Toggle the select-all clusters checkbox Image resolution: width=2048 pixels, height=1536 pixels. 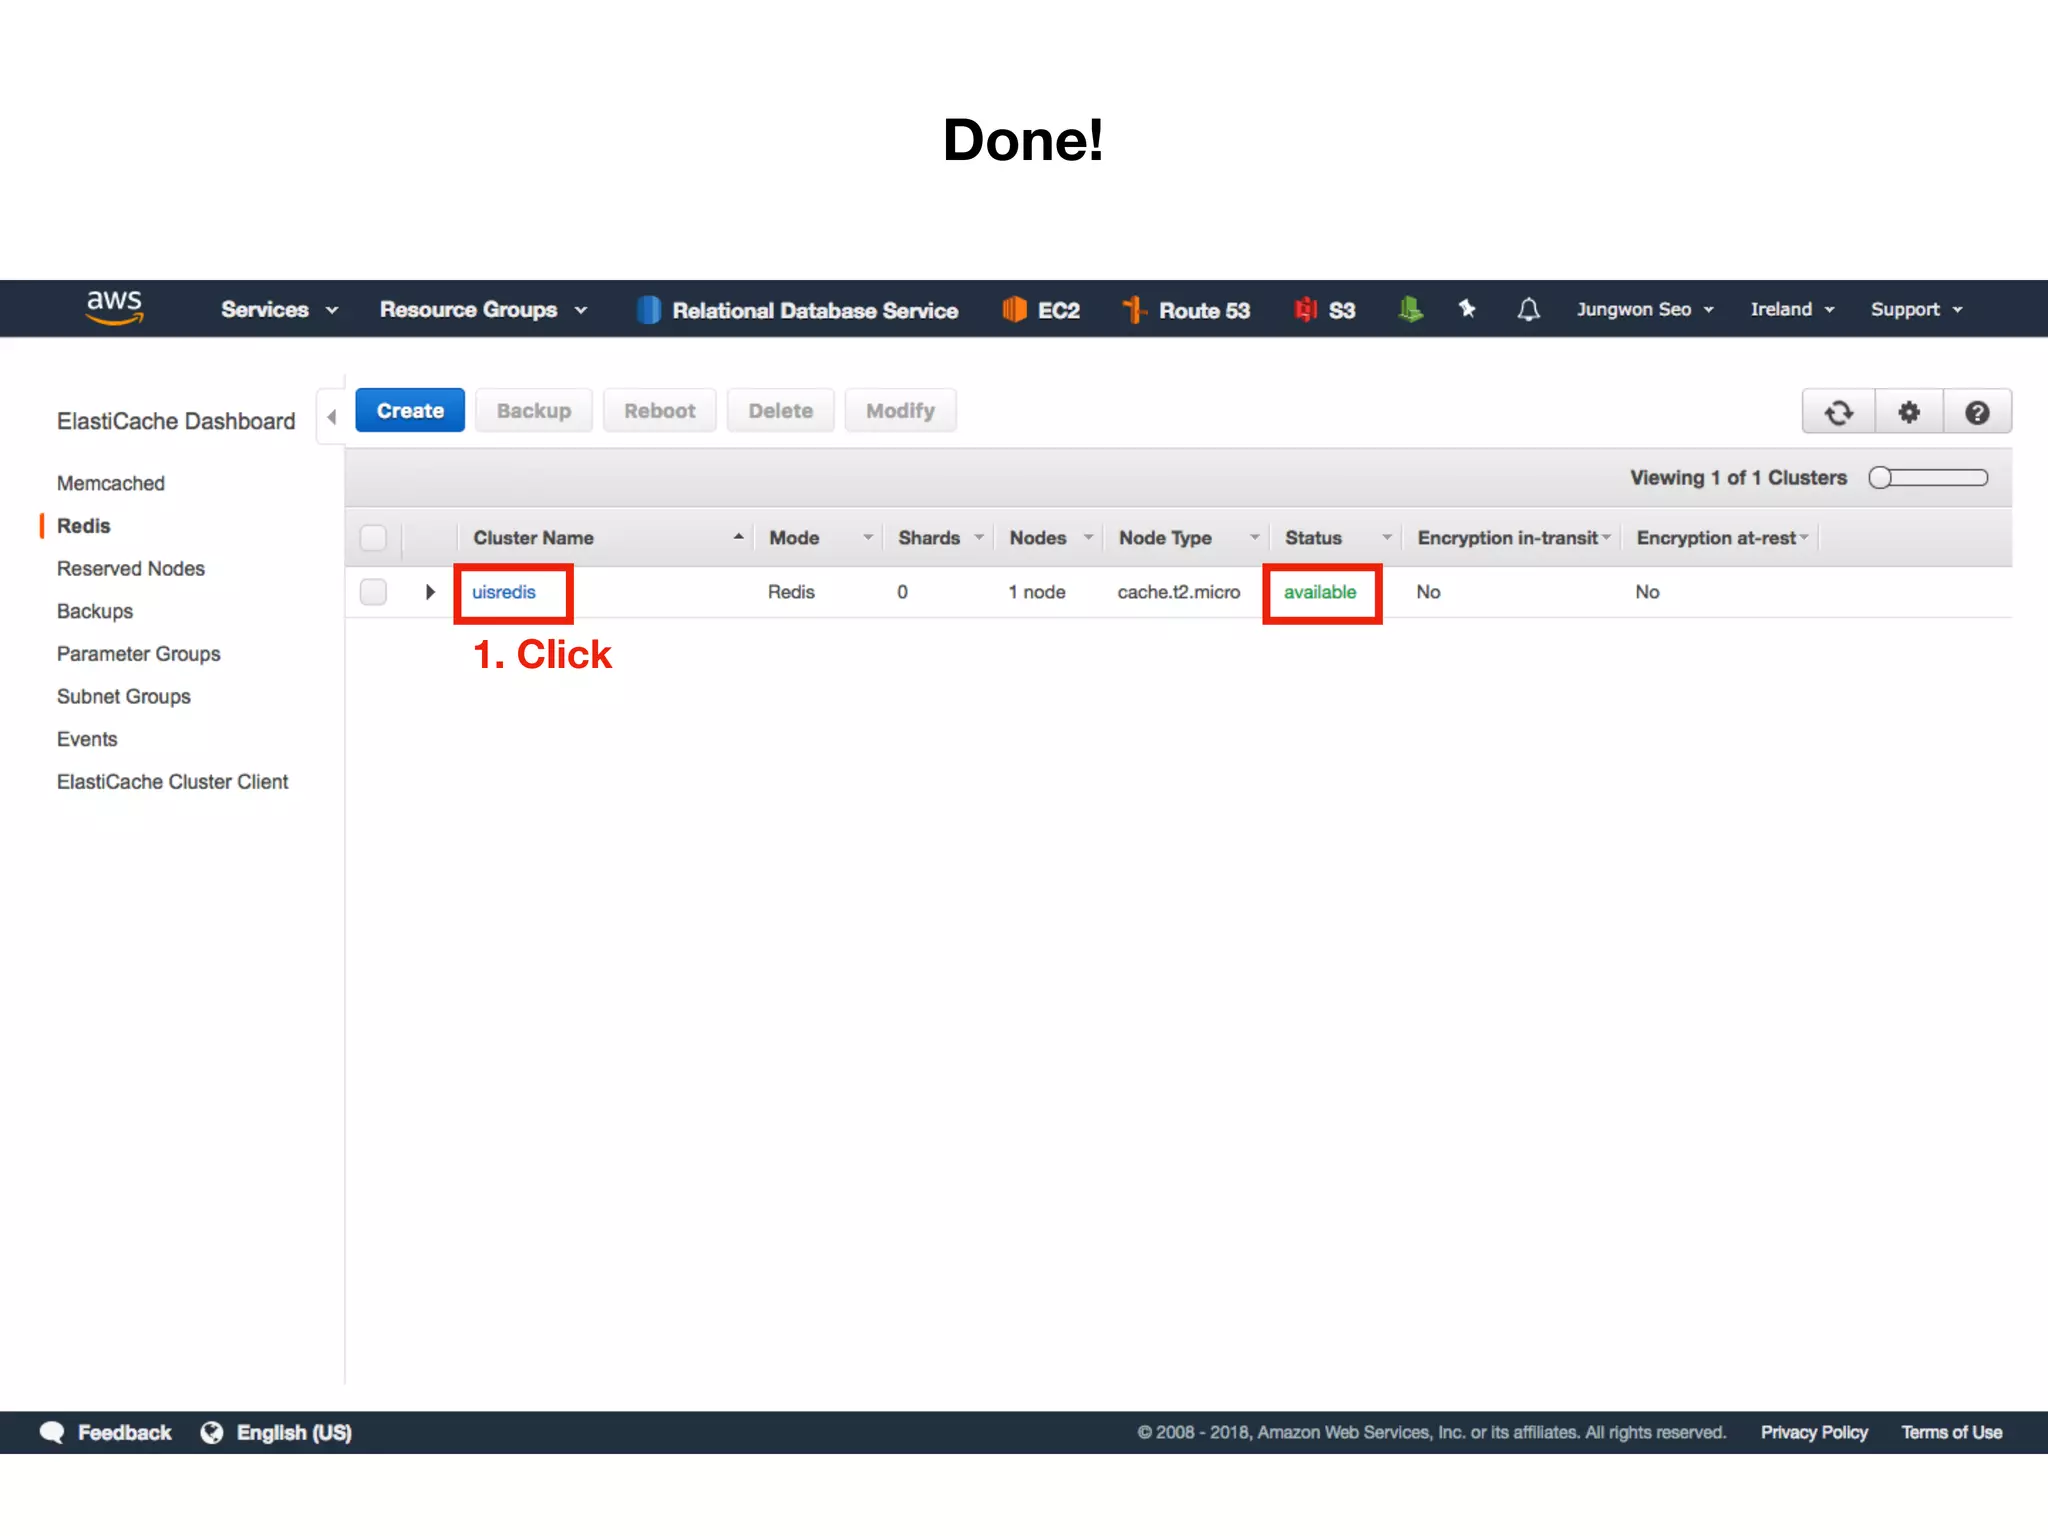point(373,538)
